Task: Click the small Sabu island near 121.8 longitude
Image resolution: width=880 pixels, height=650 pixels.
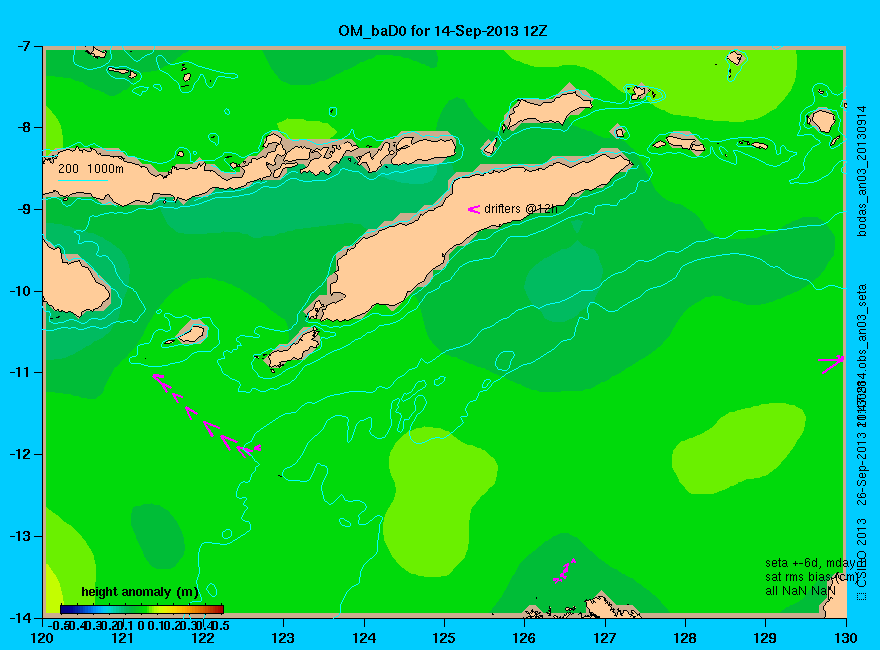Action: pyautogui.click(x=191, y=334)
